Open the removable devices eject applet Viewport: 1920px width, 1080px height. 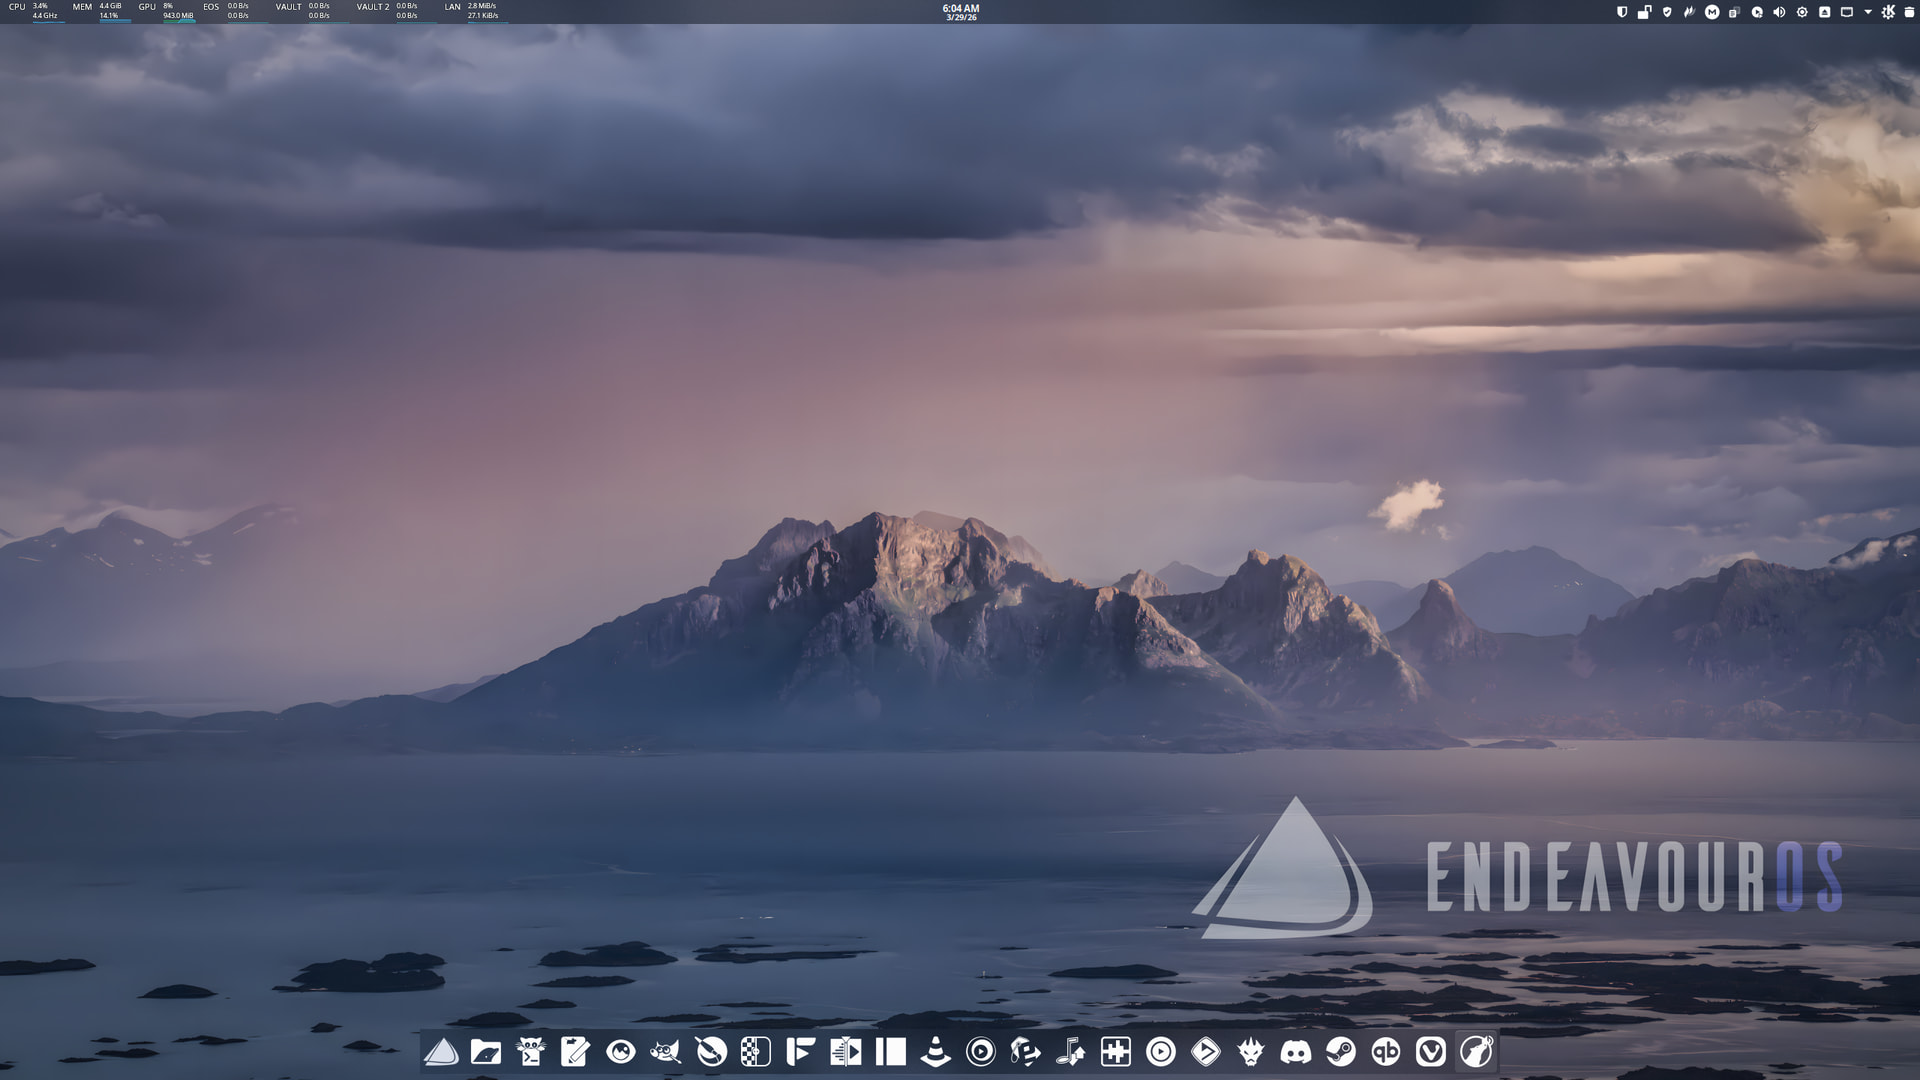click(1824, 12)
